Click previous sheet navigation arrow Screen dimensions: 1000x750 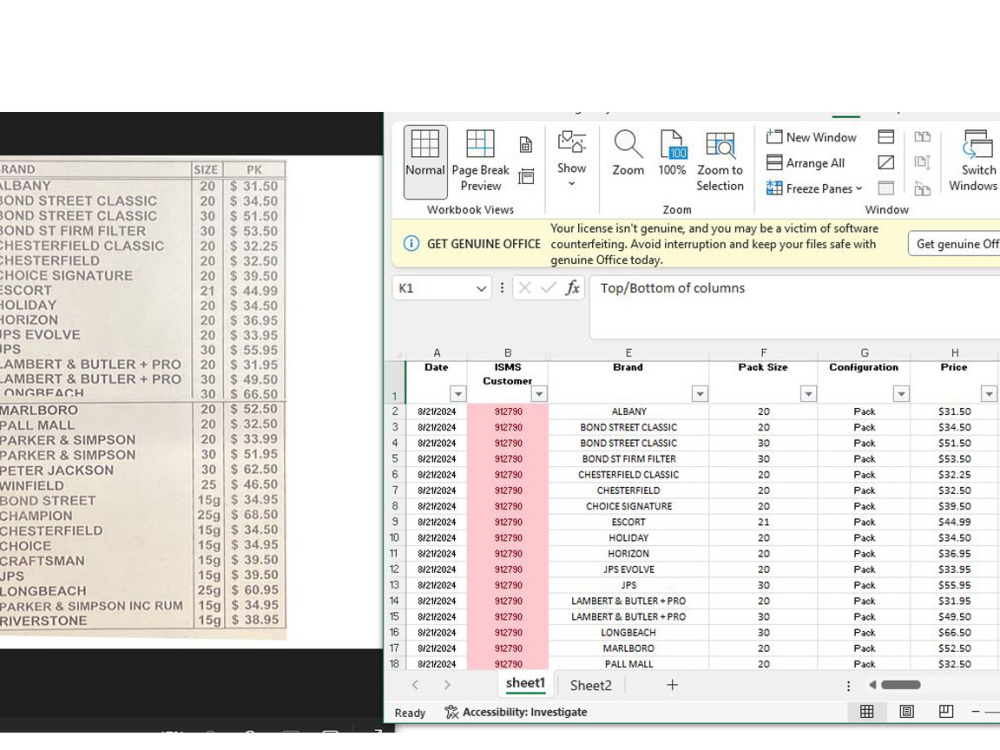(415, 685)
